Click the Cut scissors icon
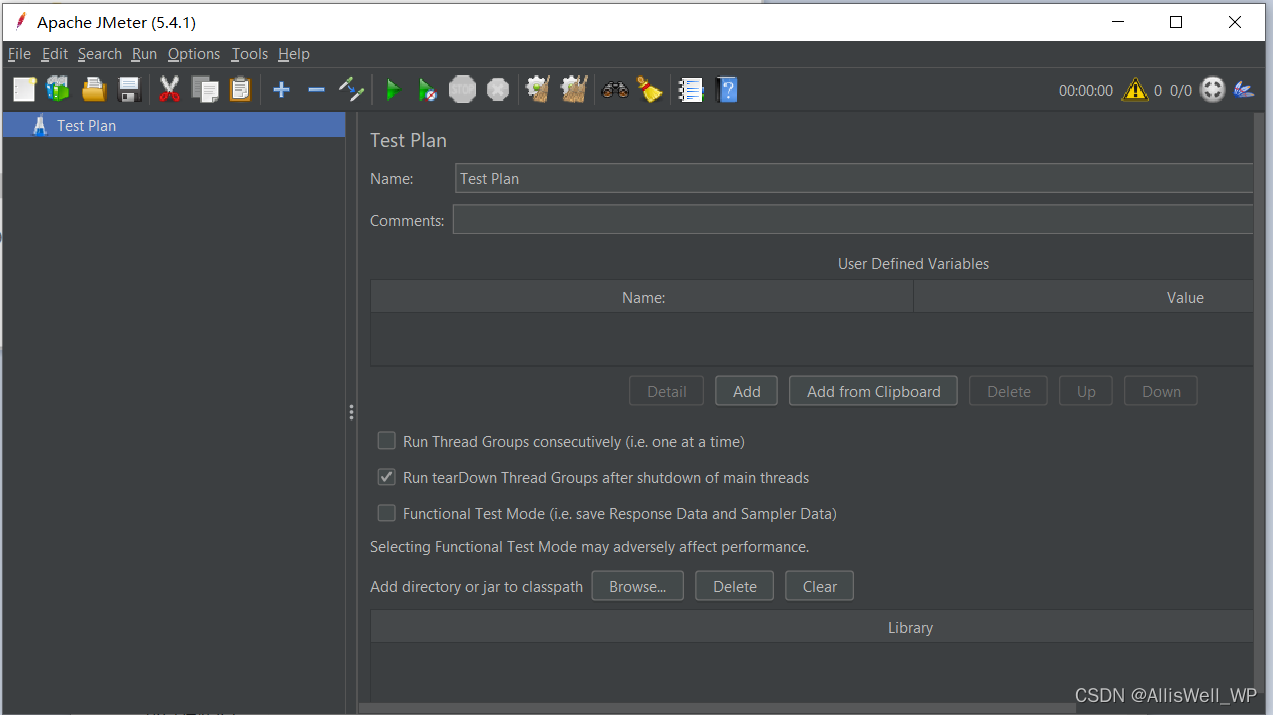Image resolution: width=1273 pixels, height=715 pixels. click(x=169, y=90)
